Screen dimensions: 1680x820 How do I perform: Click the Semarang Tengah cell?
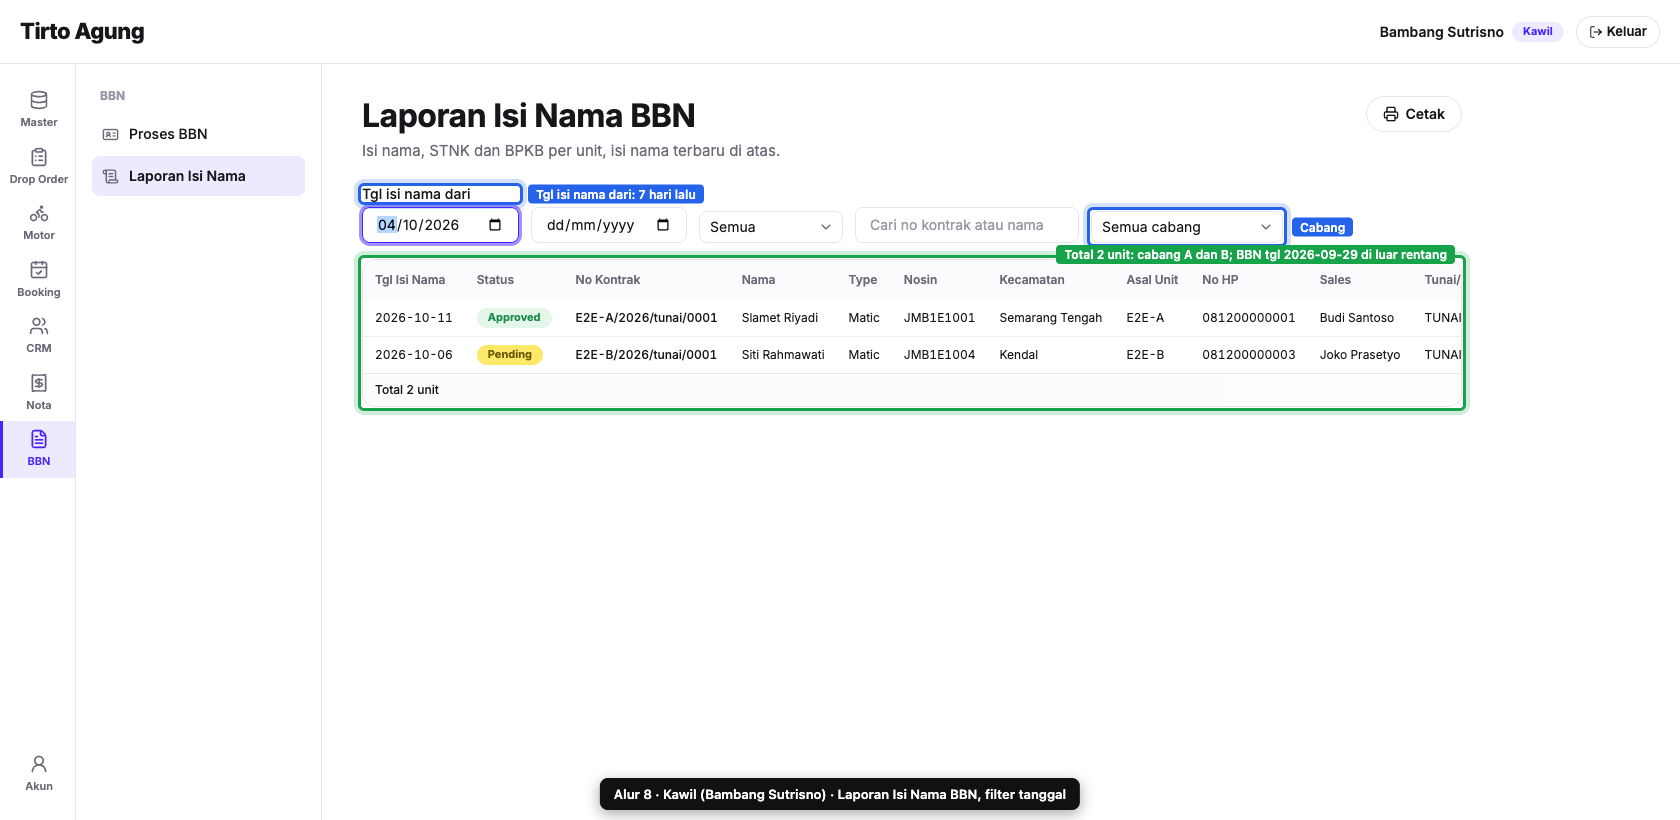tap(1051, 318)
